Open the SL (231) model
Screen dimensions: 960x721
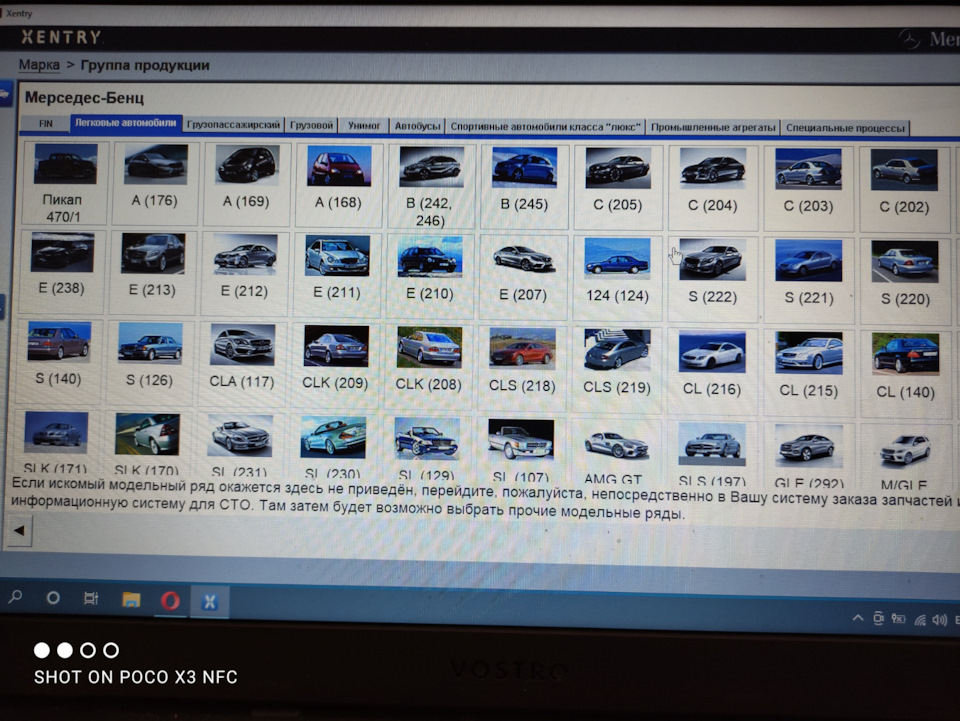click(240, 445)
